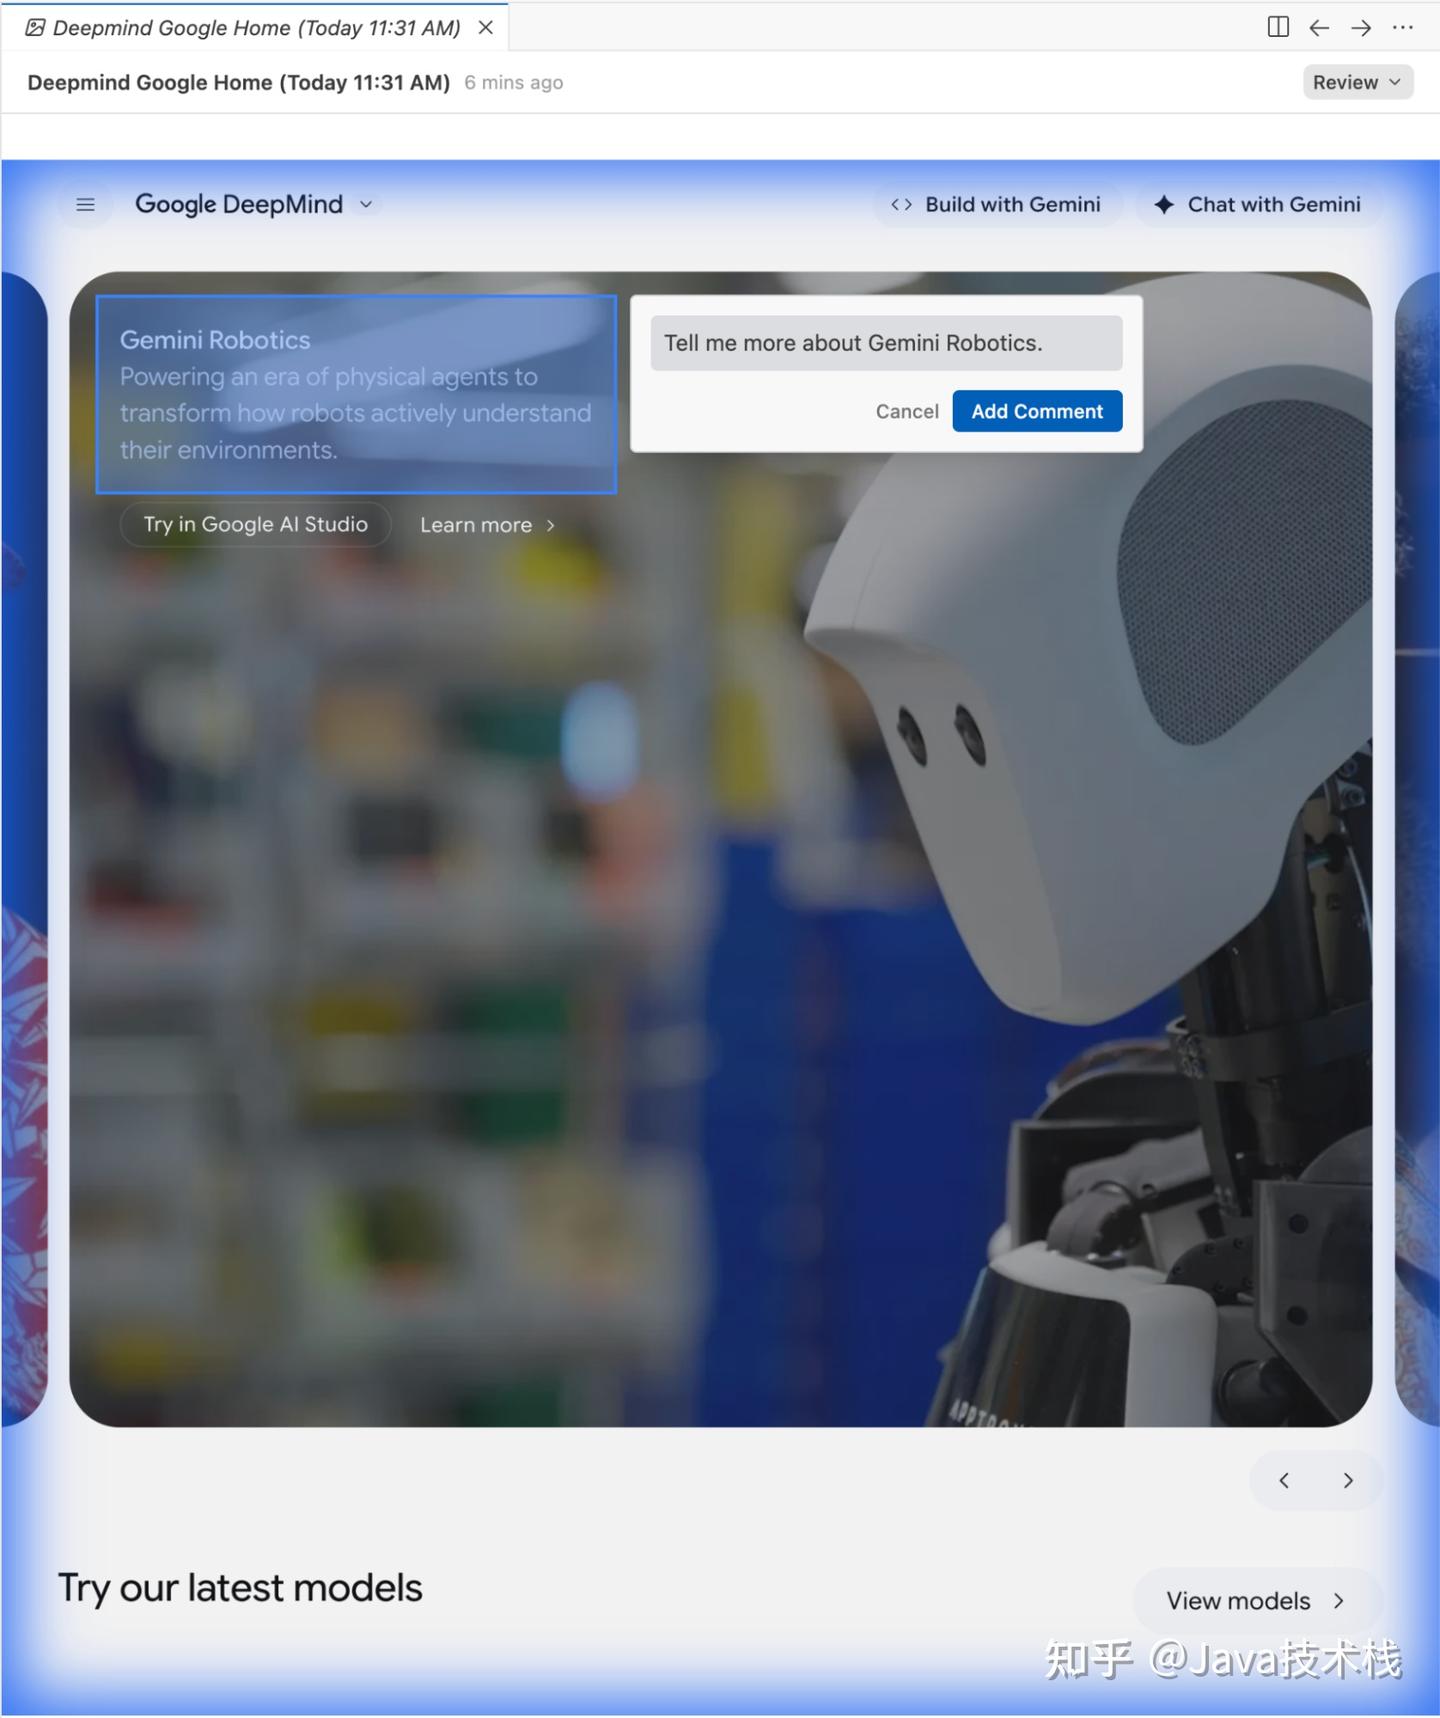
Task: Click the comment text input field
Action: (x=886, y=343)
